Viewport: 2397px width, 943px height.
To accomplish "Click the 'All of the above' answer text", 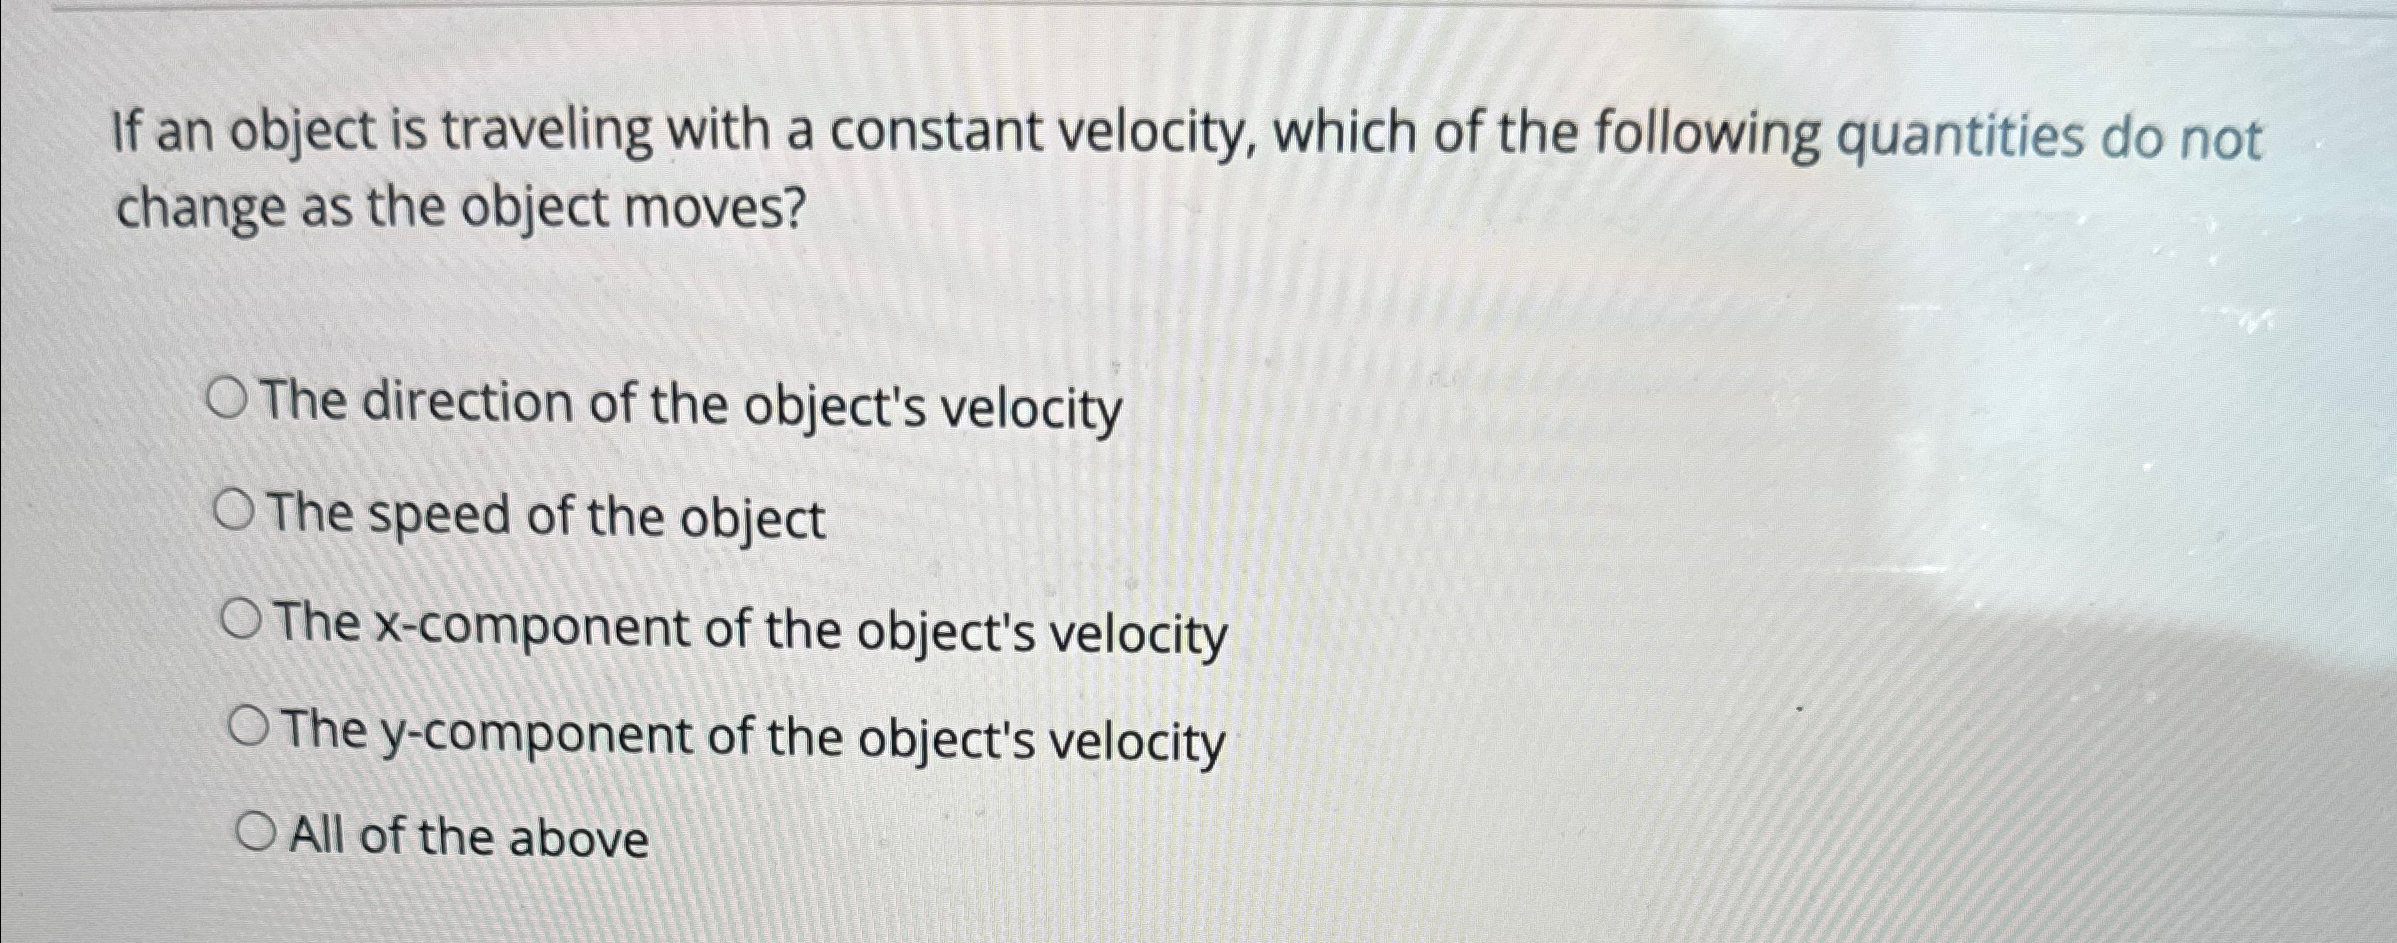I will click(x=465, y=835).
